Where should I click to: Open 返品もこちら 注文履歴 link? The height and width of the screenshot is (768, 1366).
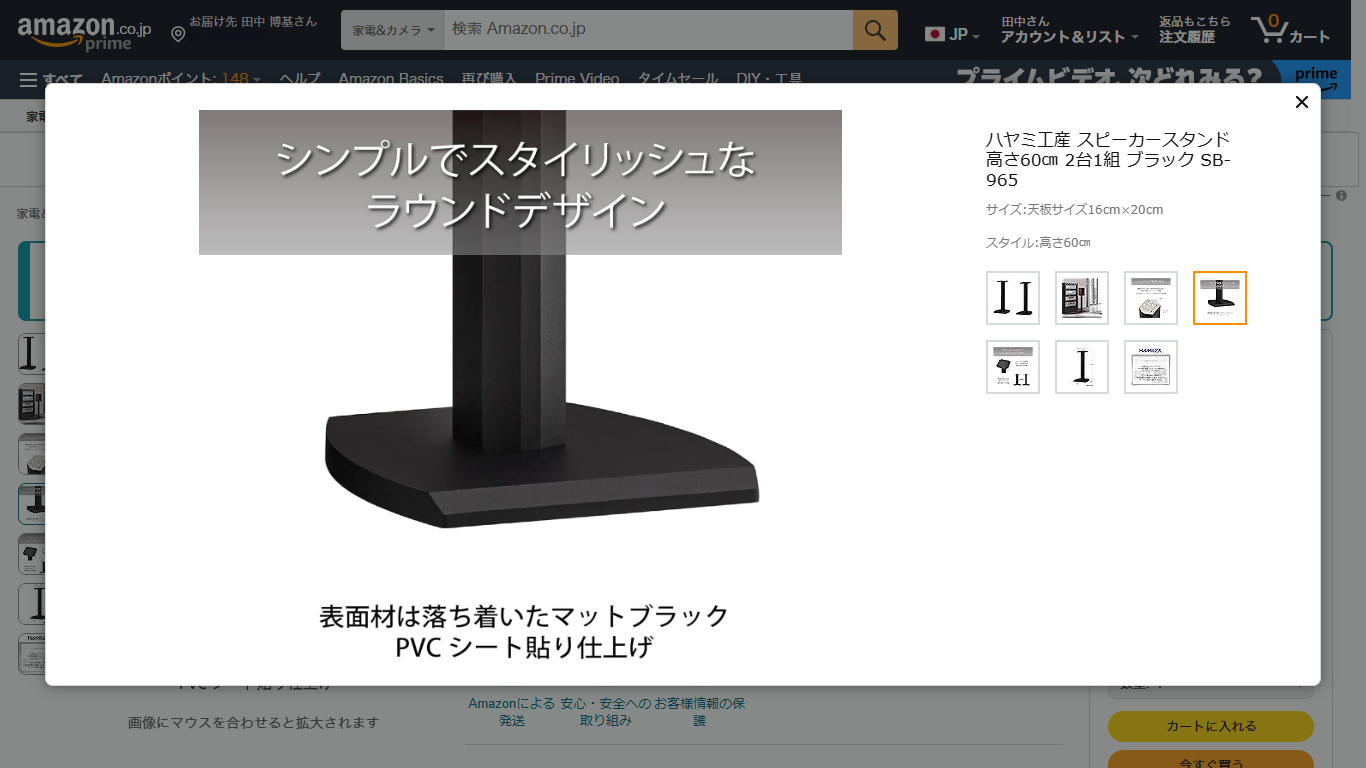pyautogui.click(x=1194, y=30)
